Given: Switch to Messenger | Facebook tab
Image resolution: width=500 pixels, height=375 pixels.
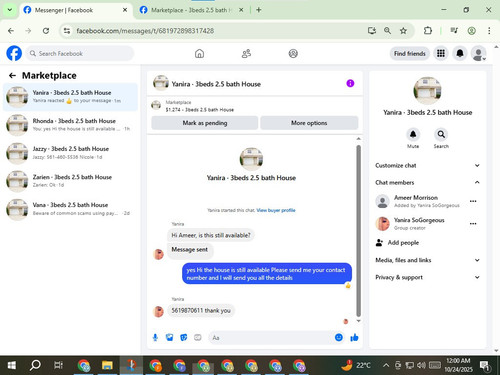Looking at the screenshot, I should (75, 10).
